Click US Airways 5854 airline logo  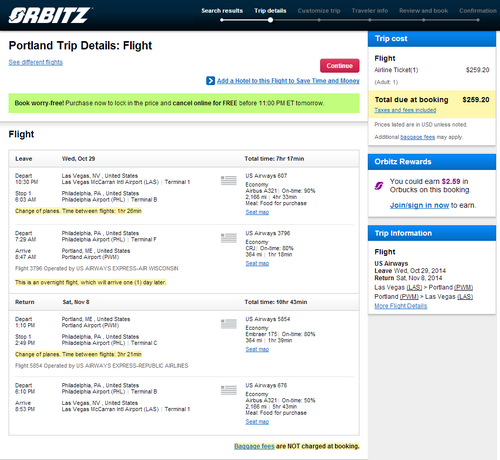[229, 324]
